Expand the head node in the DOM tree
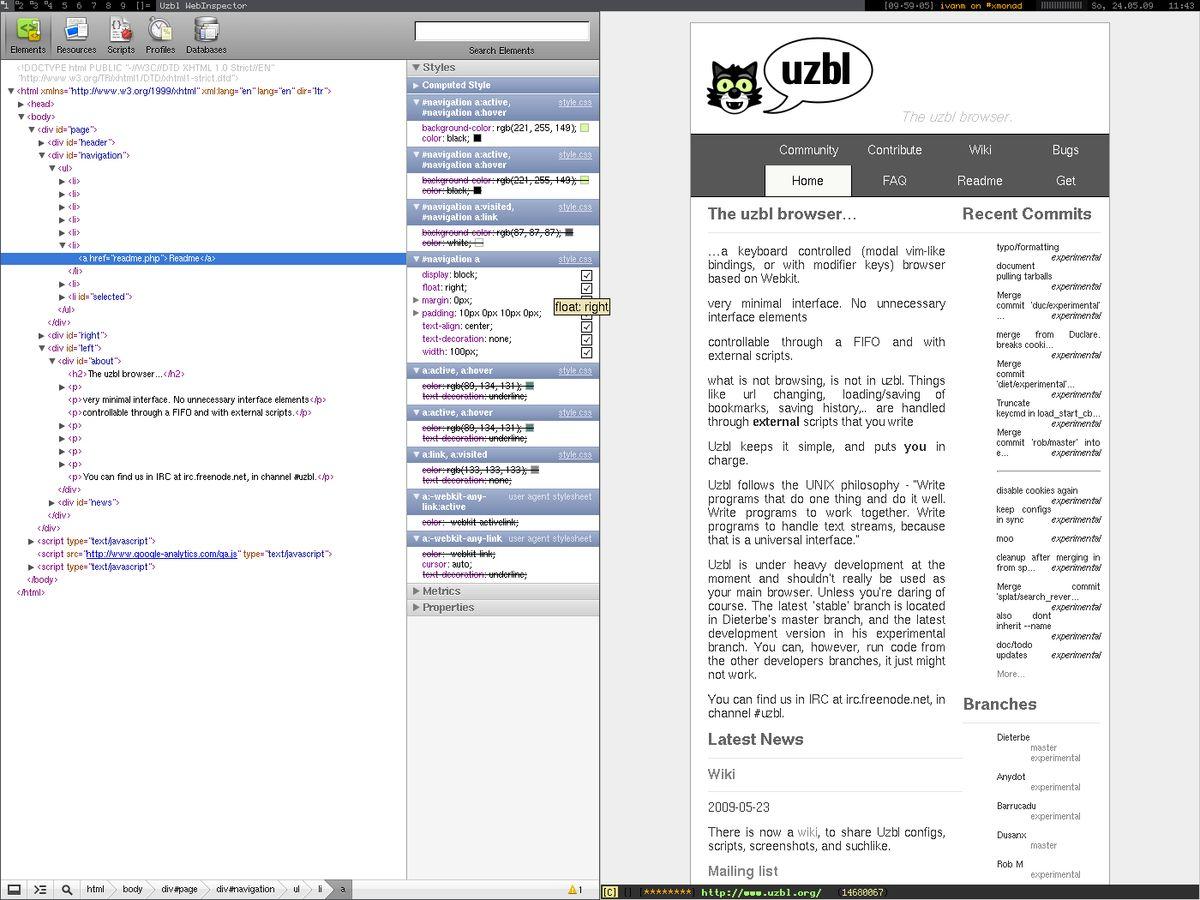 [x=22, y=104]
